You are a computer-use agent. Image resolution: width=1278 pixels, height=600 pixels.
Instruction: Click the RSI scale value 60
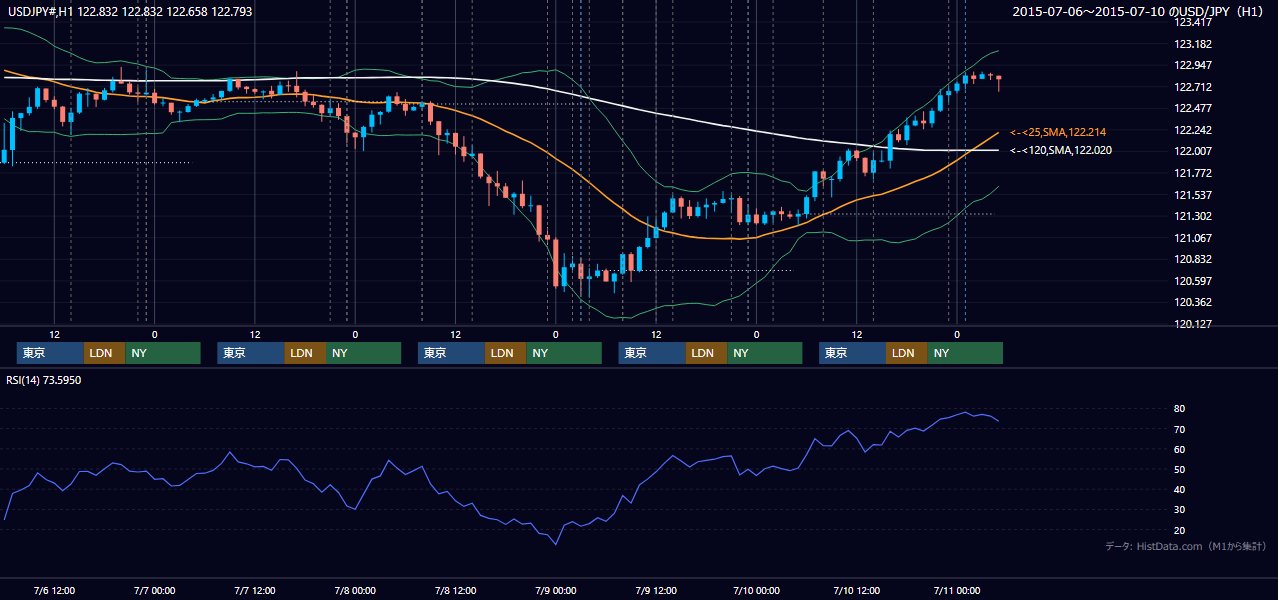pyautogui.click(x=1180, y=449)
